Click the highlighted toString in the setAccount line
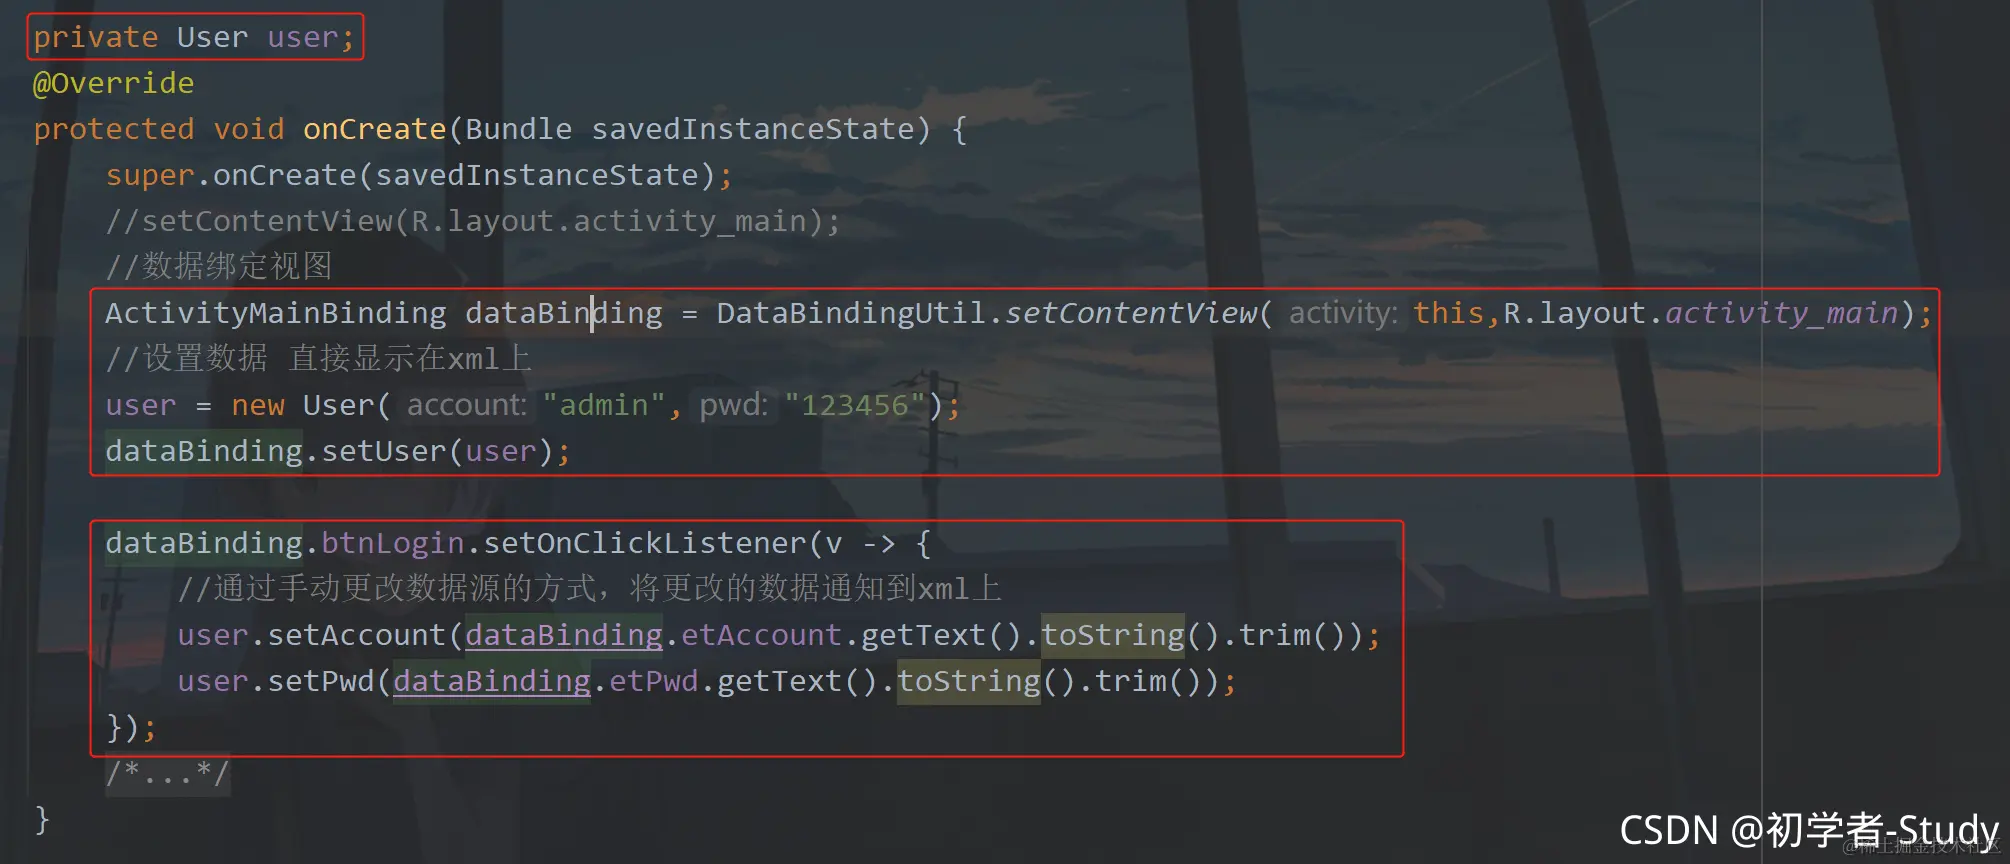 [x=1113, y=635]
